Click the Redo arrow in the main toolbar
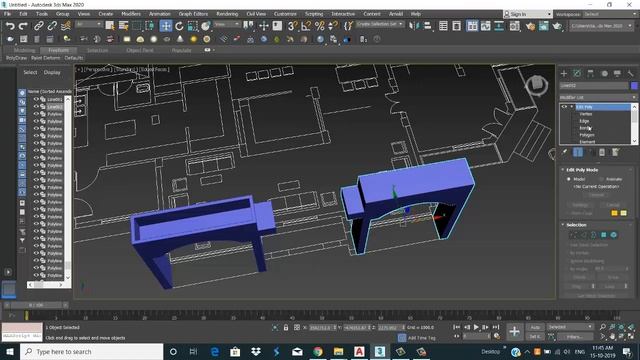Viewport: 640px width, 360px height. click(x=23, y=26)
